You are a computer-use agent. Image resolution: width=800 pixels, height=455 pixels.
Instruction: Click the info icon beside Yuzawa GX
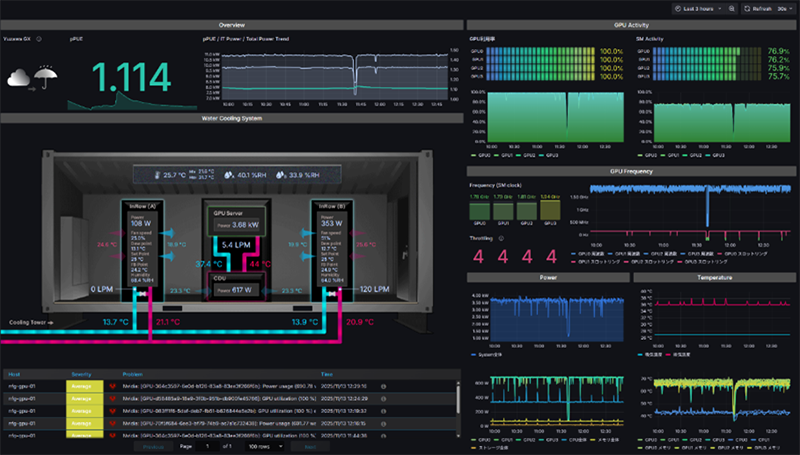(38, 39)
